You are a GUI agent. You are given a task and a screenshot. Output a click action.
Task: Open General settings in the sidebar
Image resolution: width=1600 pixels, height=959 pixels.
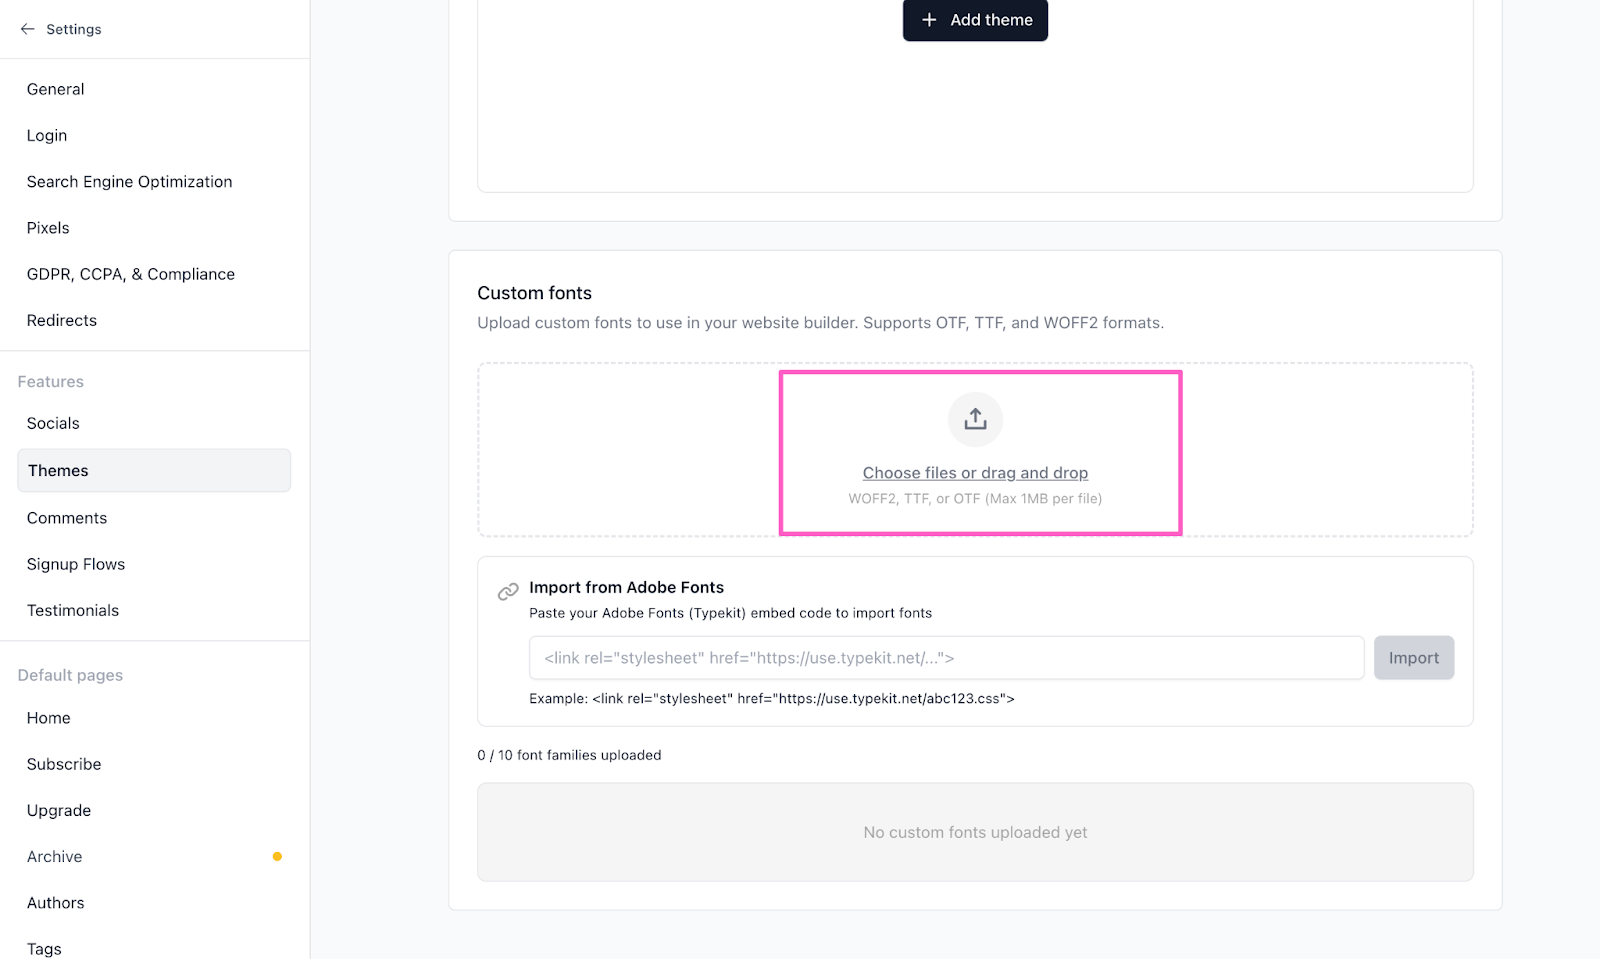[x=56, y=89]
